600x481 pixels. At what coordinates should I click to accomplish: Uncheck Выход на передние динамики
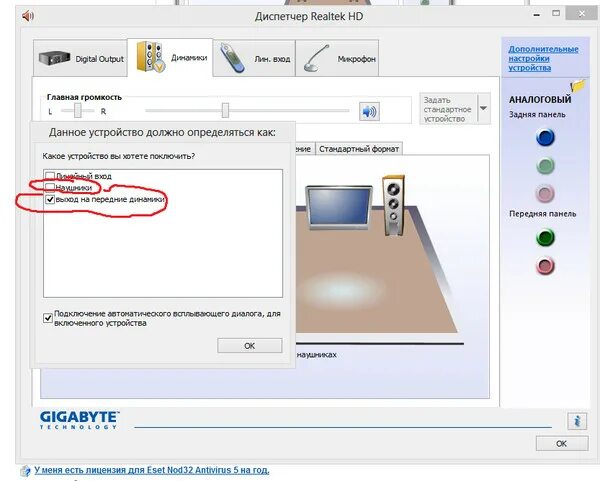pos(50,199)
